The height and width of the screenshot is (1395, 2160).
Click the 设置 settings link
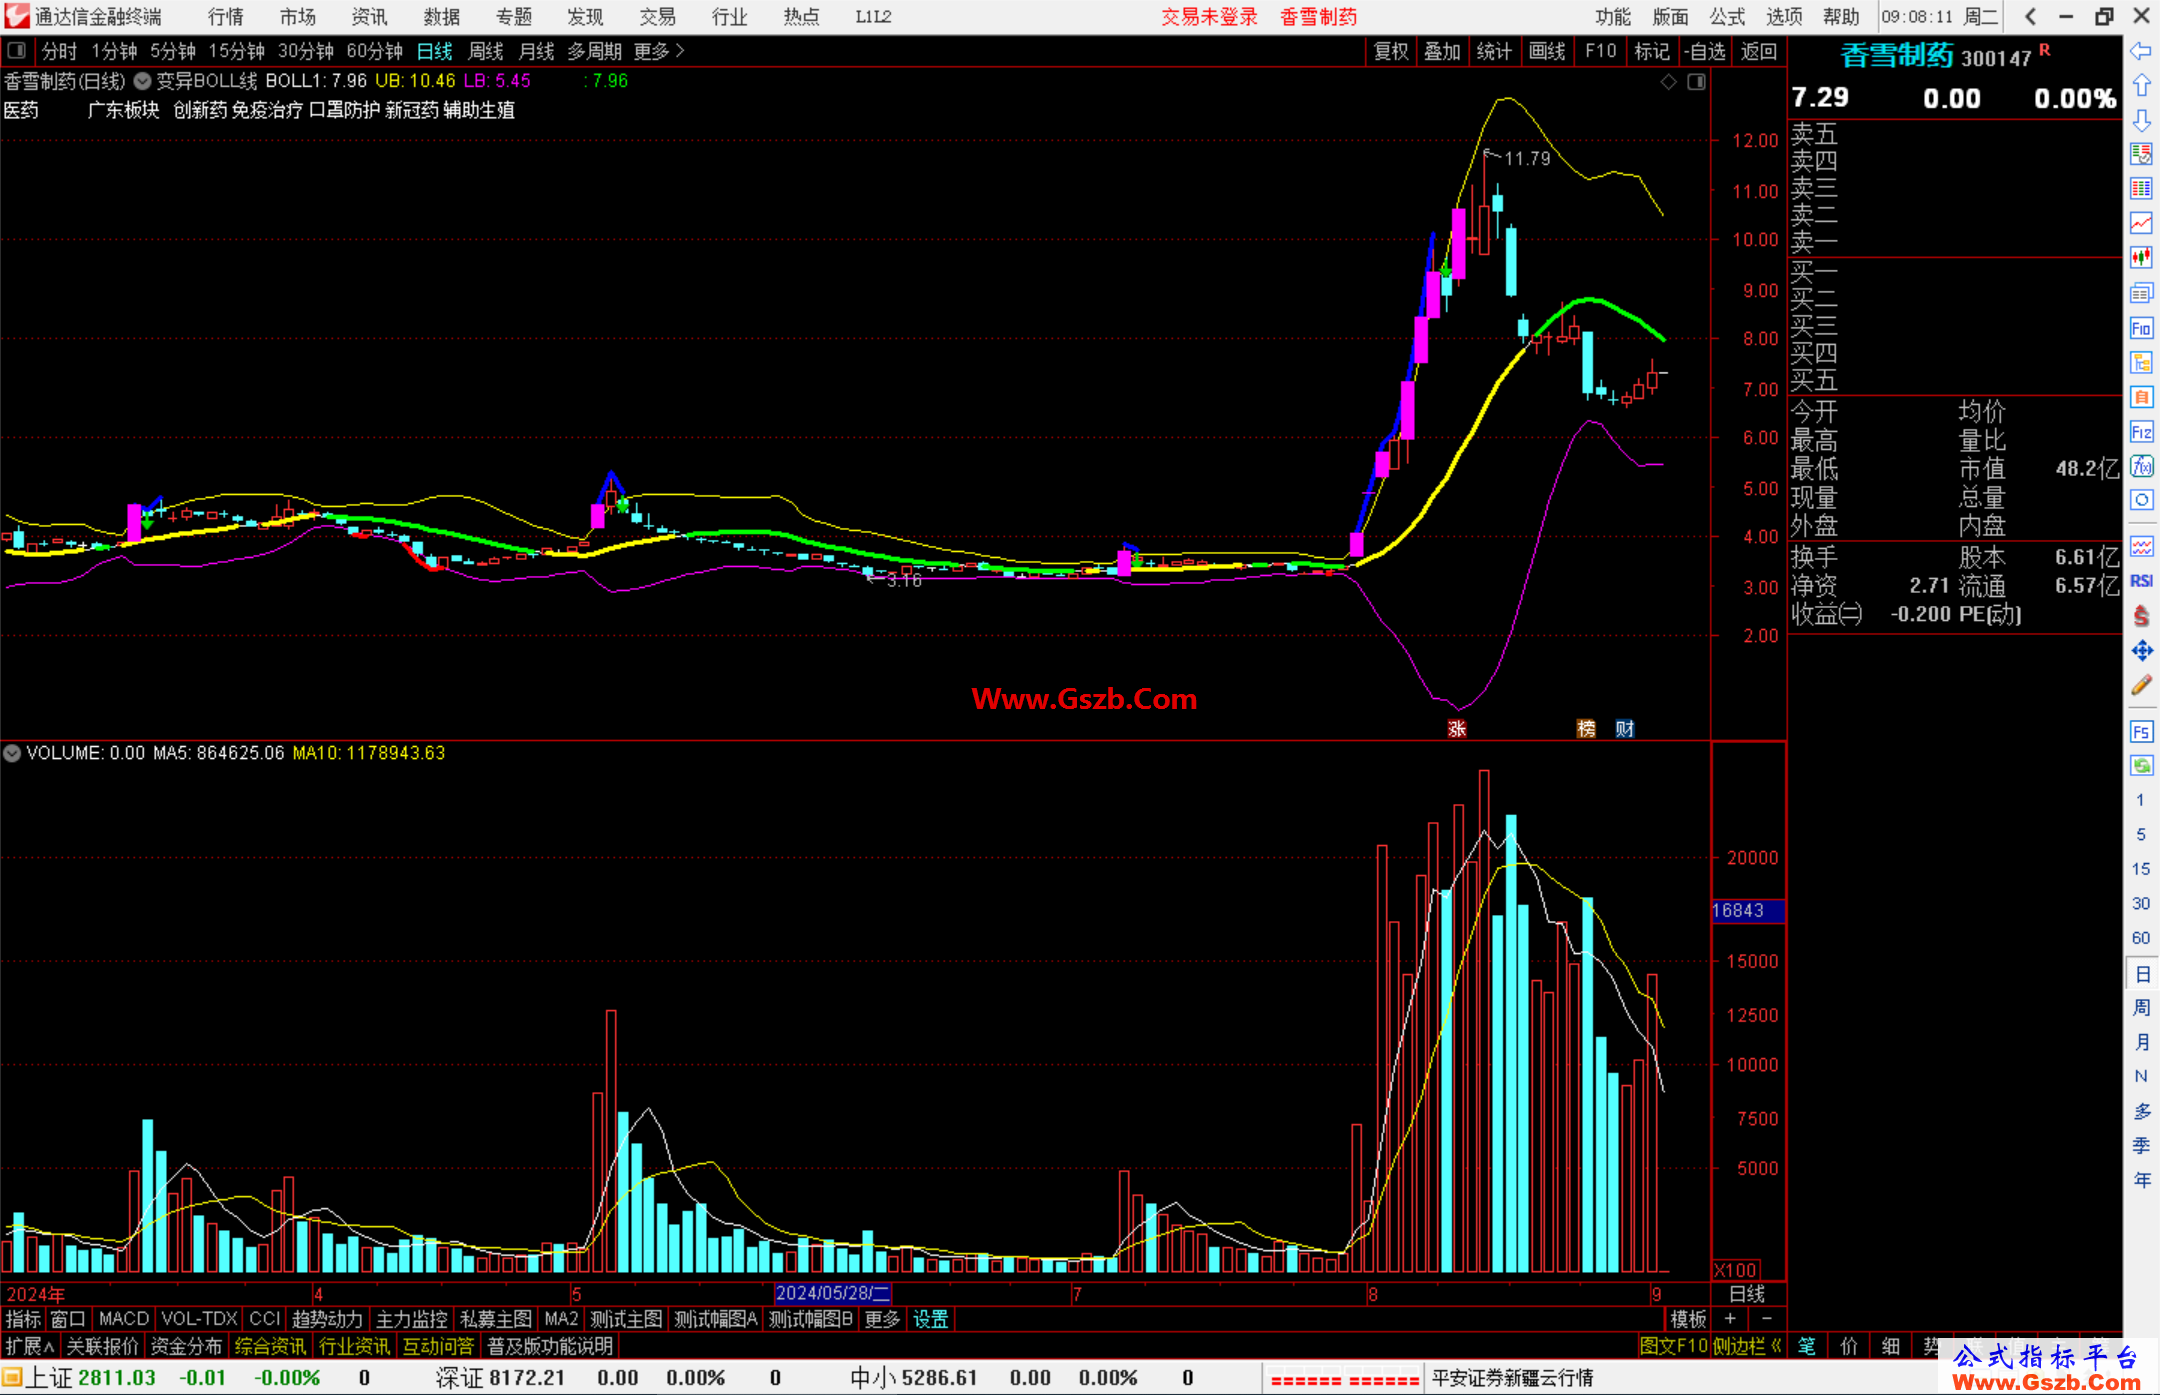click(x=930, y=1319)
